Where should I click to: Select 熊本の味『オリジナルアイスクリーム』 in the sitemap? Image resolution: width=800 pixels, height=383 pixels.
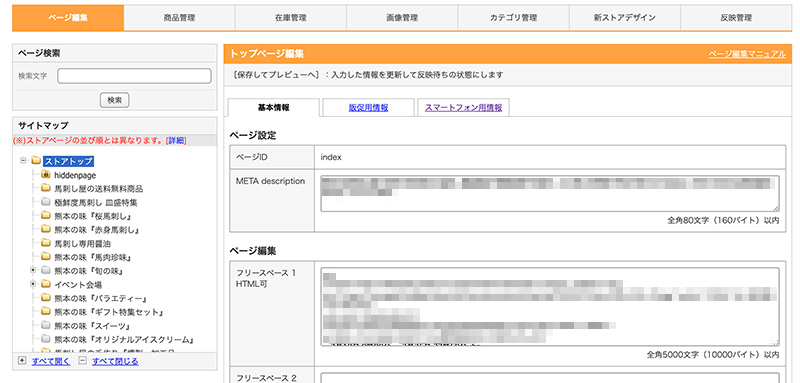(124, 339)
